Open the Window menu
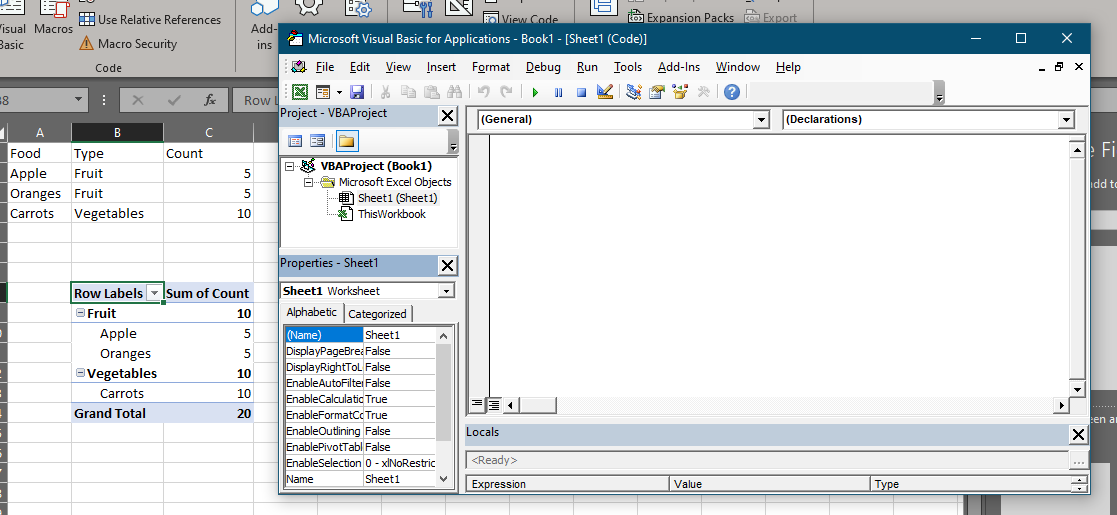This screenshot has height=515, width=1117. click(x=738, y=67)
